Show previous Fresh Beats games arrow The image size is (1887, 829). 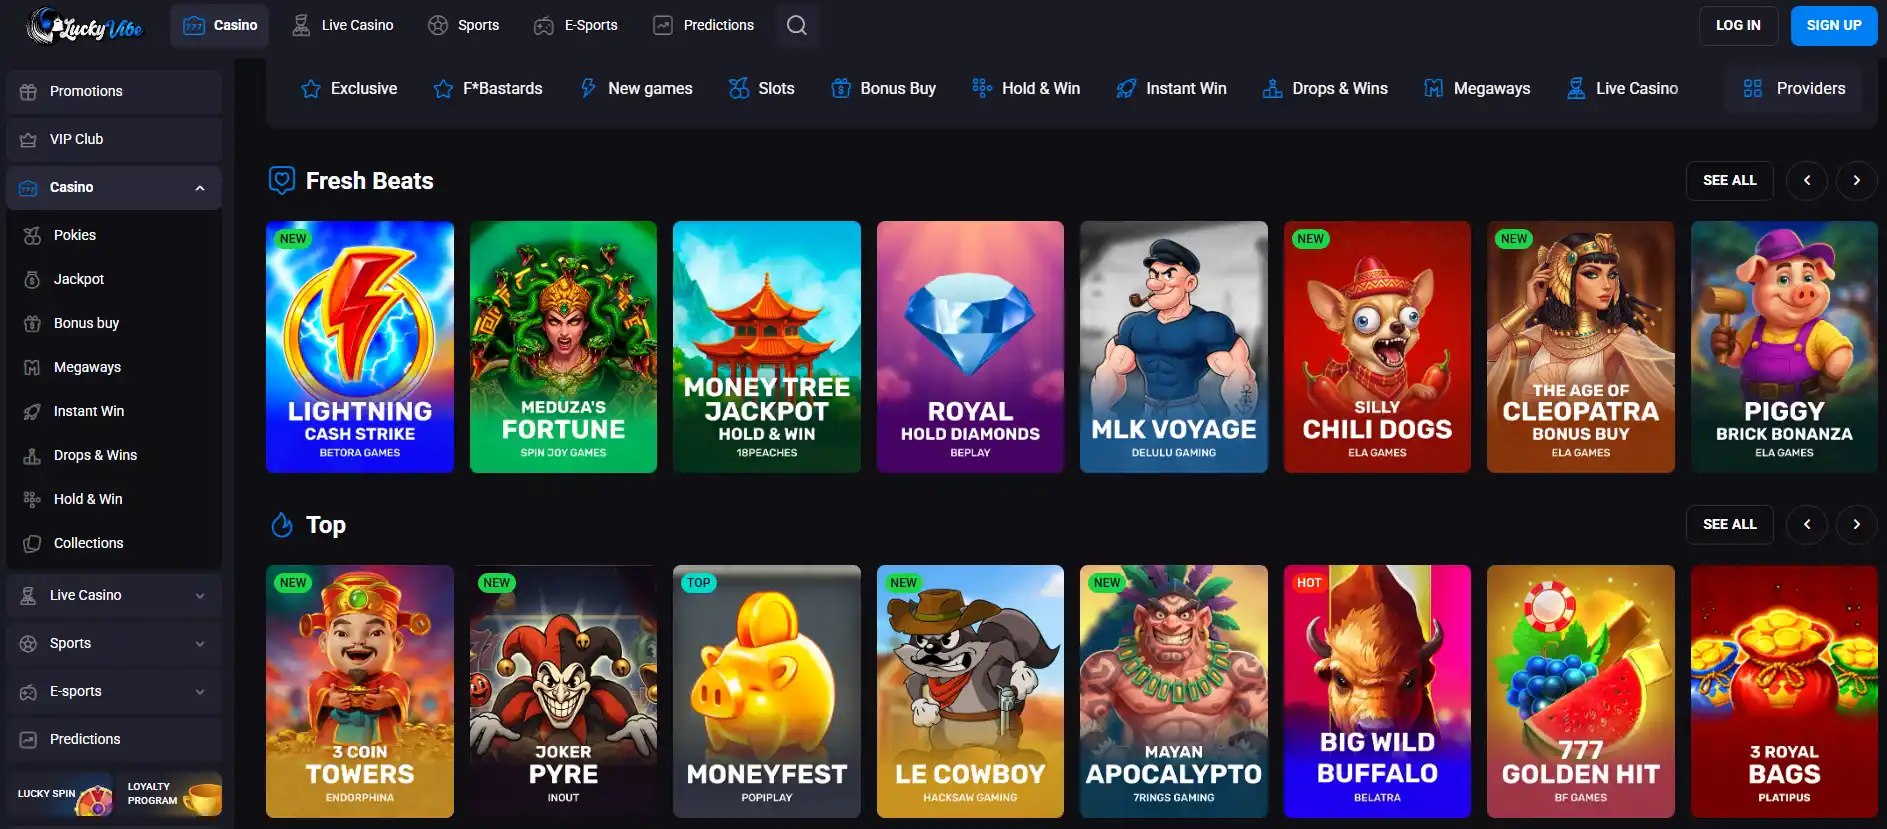[1807, 181]
